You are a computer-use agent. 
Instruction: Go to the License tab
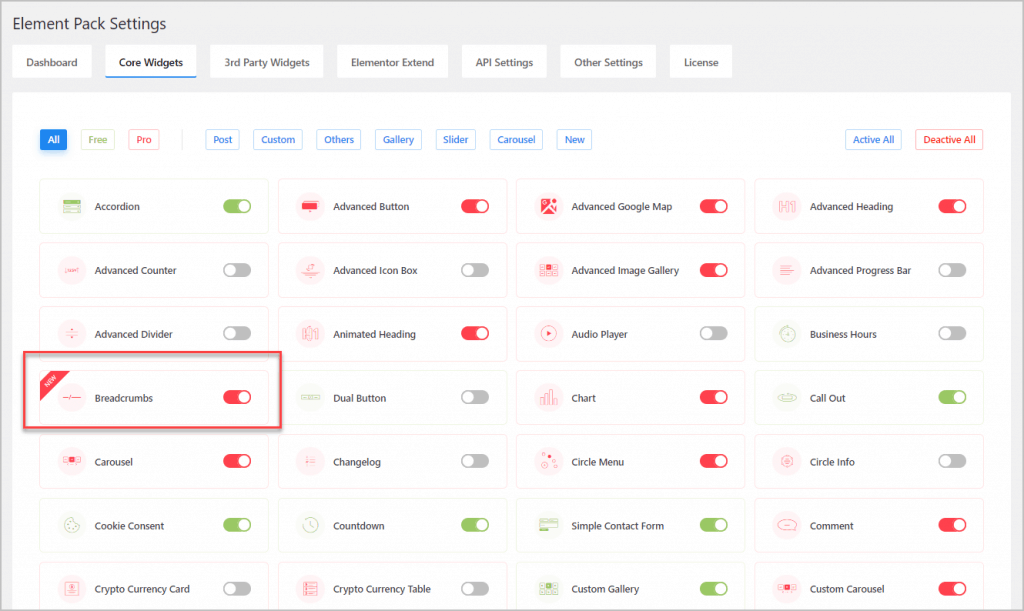pos(701,62)
